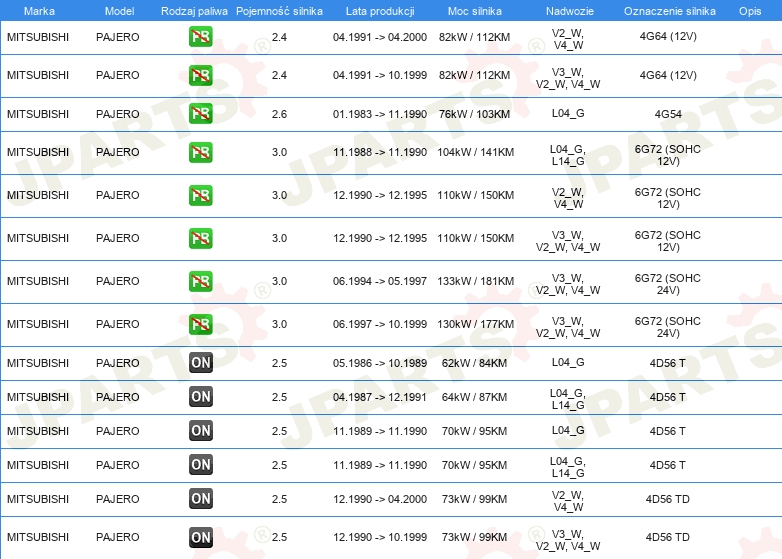Click the 4G54 engine code cell
The image size is (782, 559).
[668, 114]
